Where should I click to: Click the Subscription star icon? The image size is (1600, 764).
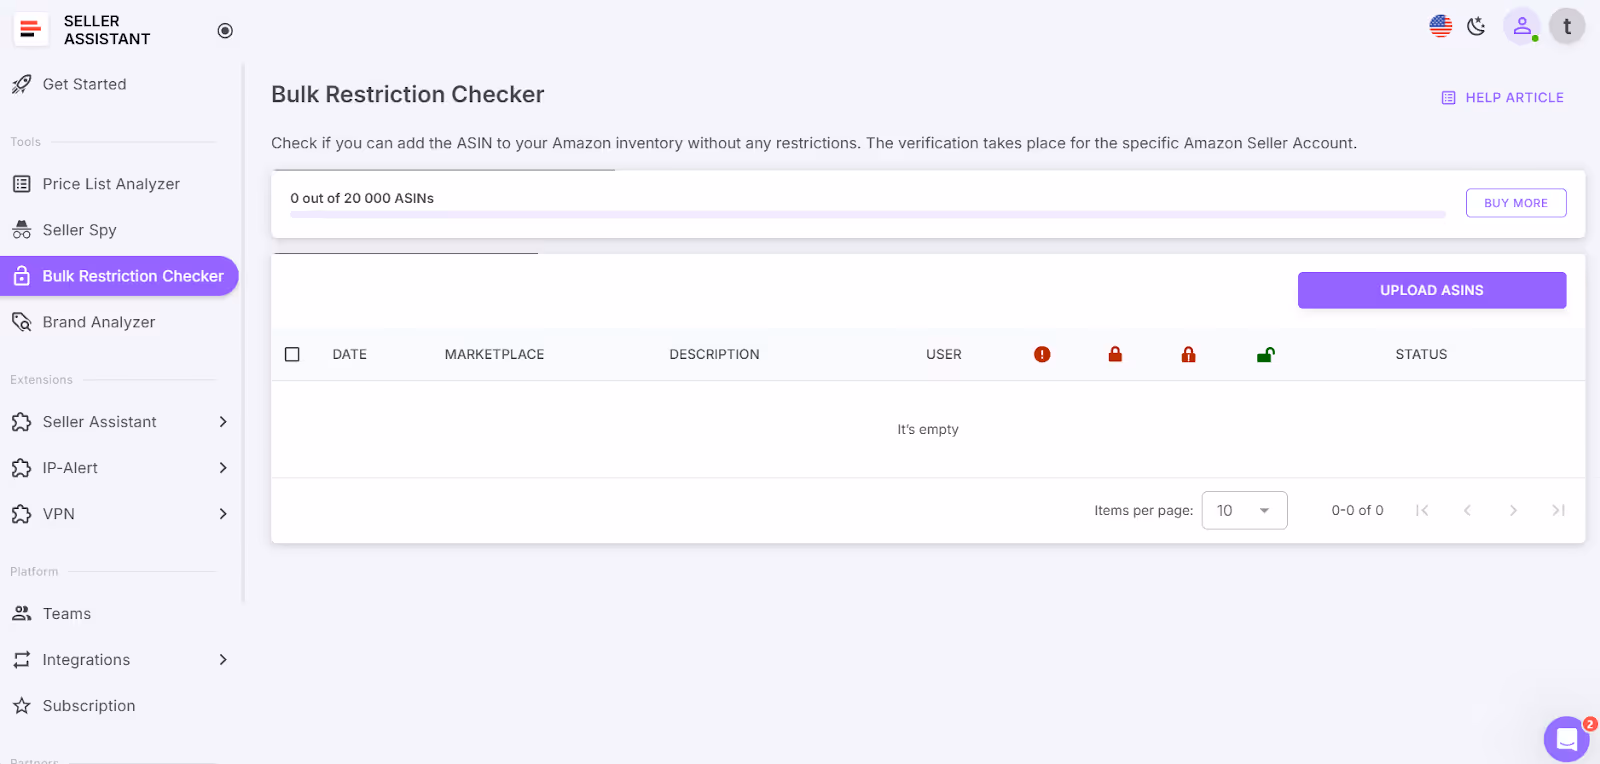[22, 706]
